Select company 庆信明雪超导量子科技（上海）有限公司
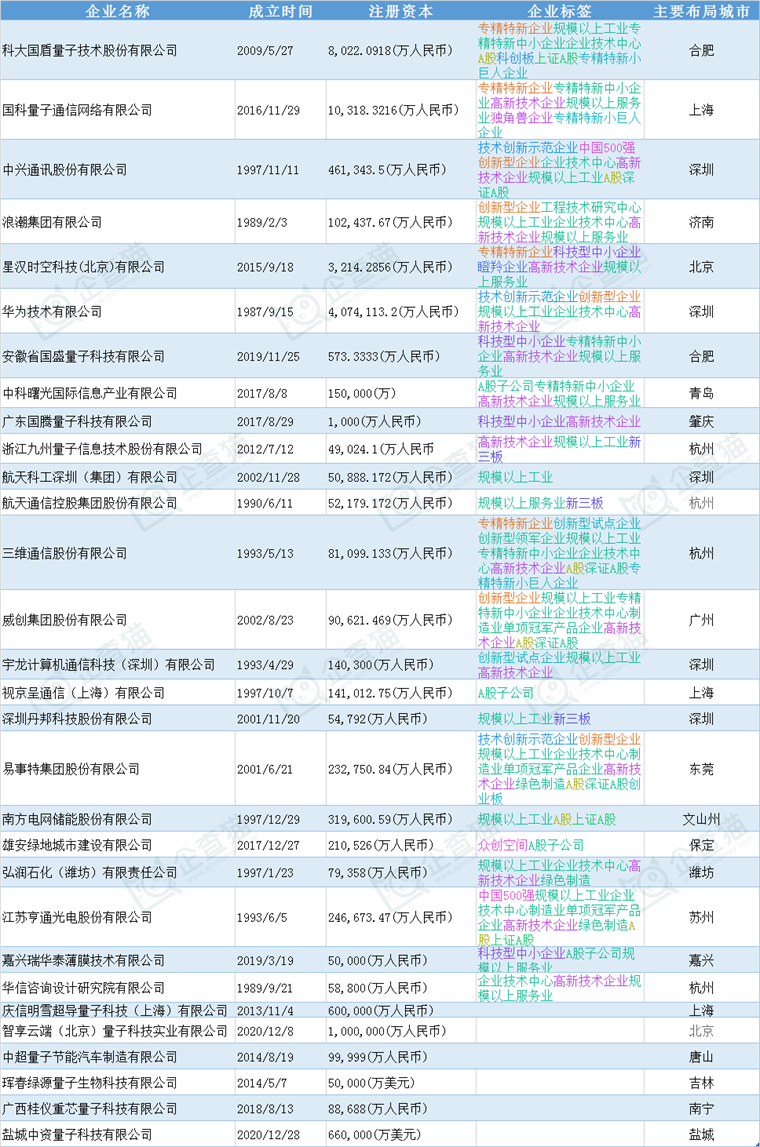 coord(115,1010)
